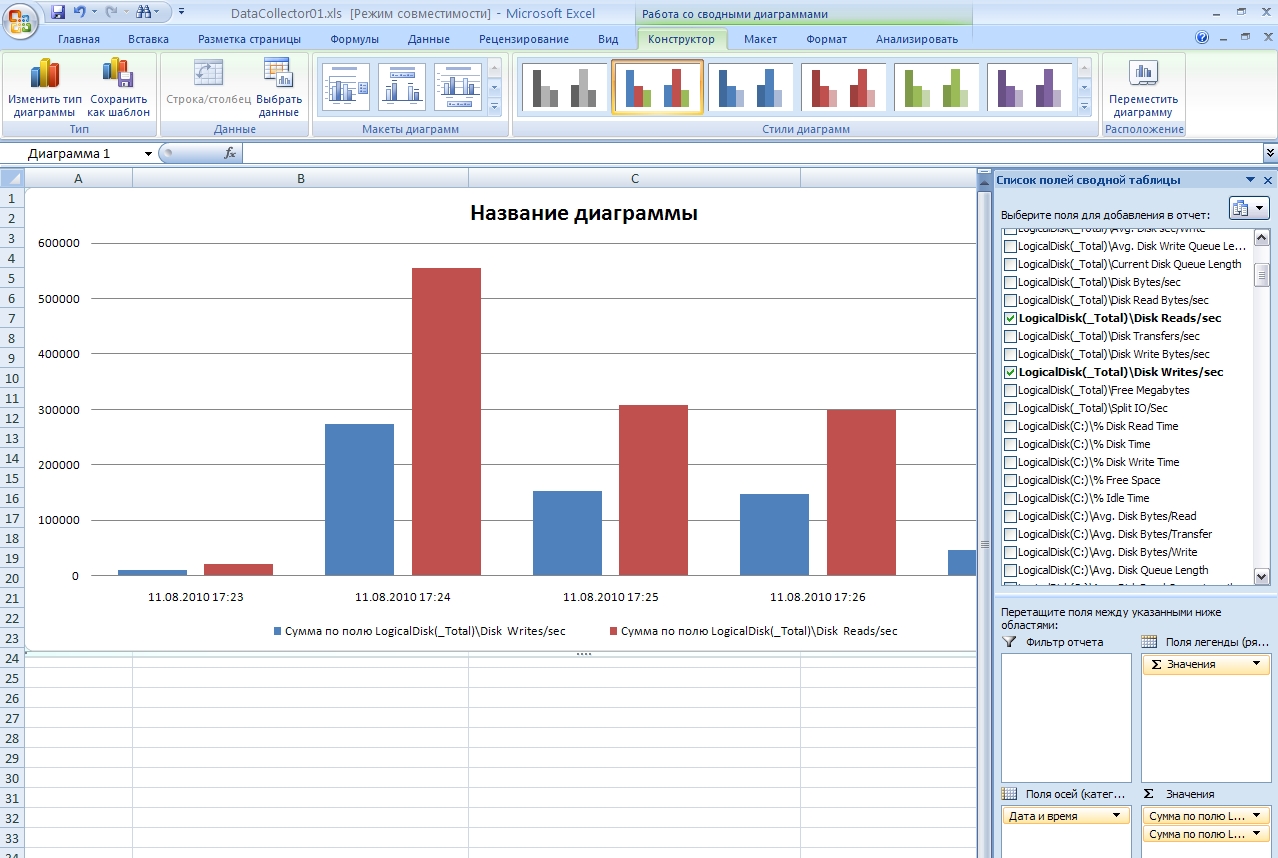Open the Значения legend field dropdown
This screenshot has width=1278, height=858.
(x=1256, y=664)
